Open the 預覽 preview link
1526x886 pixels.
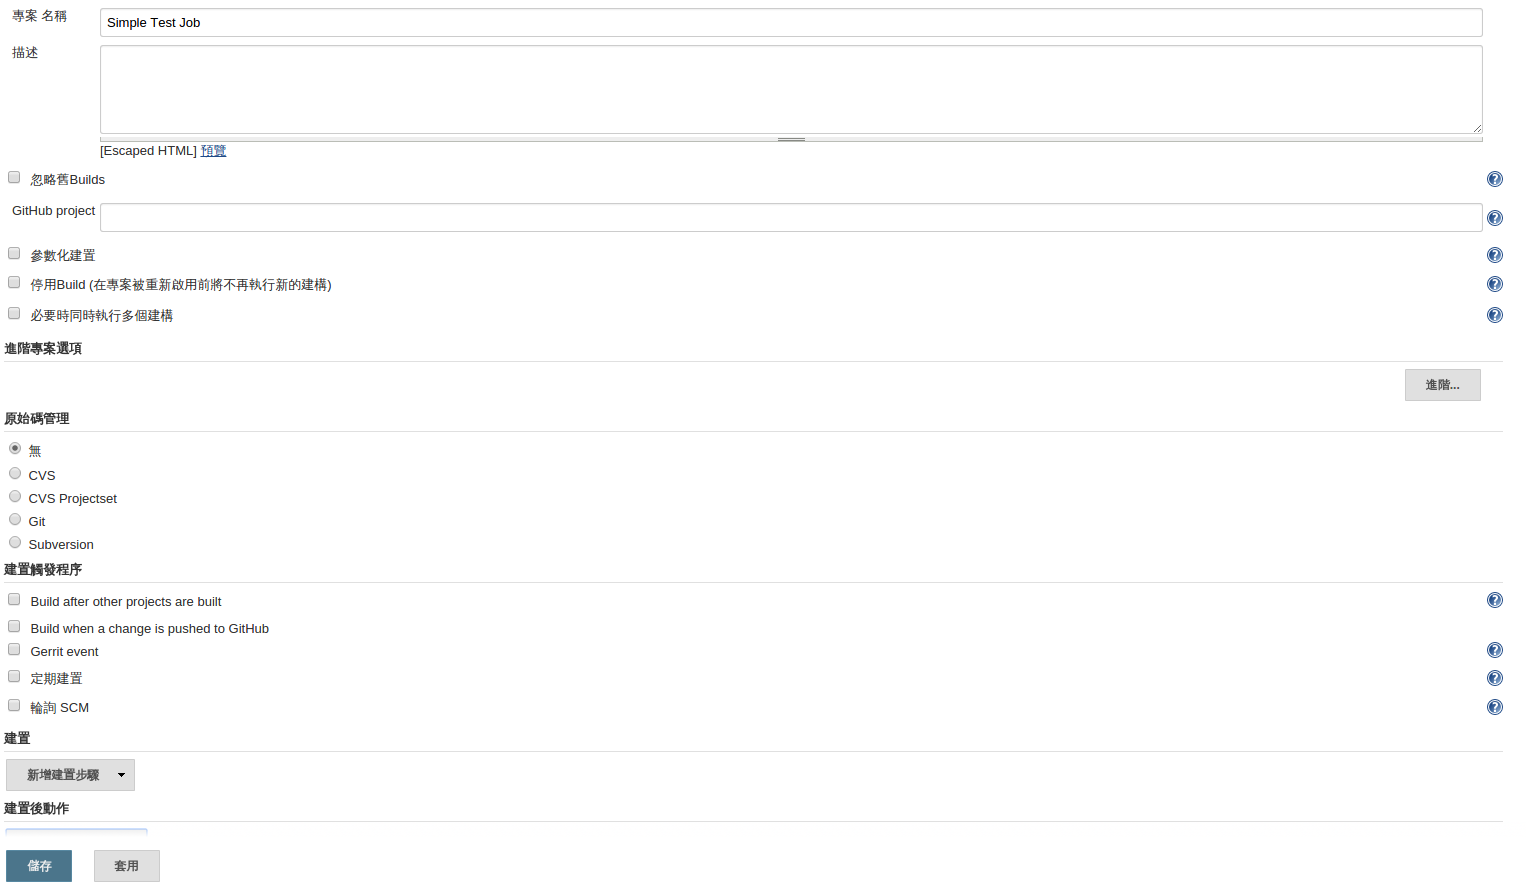[x=213, y=151]
